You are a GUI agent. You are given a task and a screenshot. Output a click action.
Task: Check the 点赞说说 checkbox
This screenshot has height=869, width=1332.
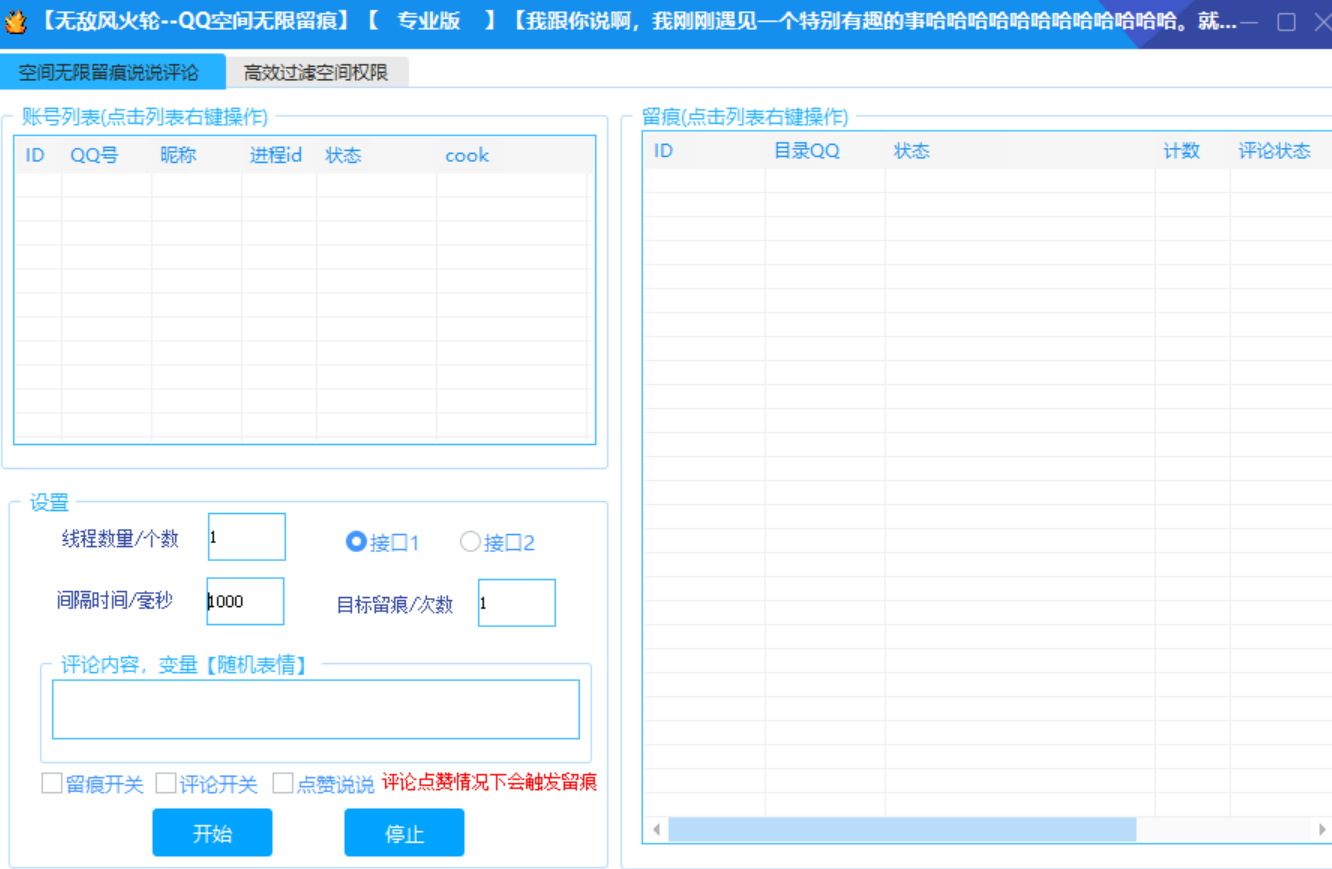click(x=283, y=783)
